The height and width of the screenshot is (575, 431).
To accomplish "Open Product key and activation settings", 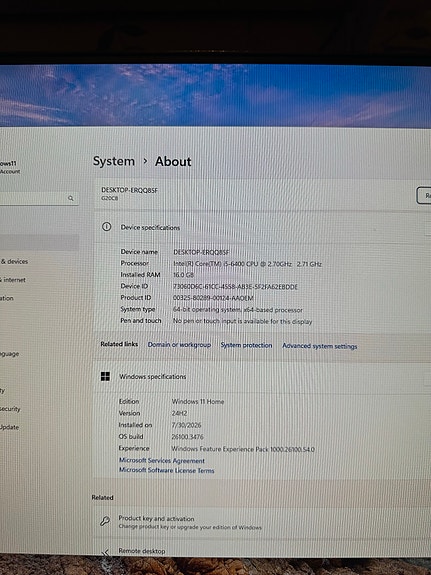I will point(262,522).
